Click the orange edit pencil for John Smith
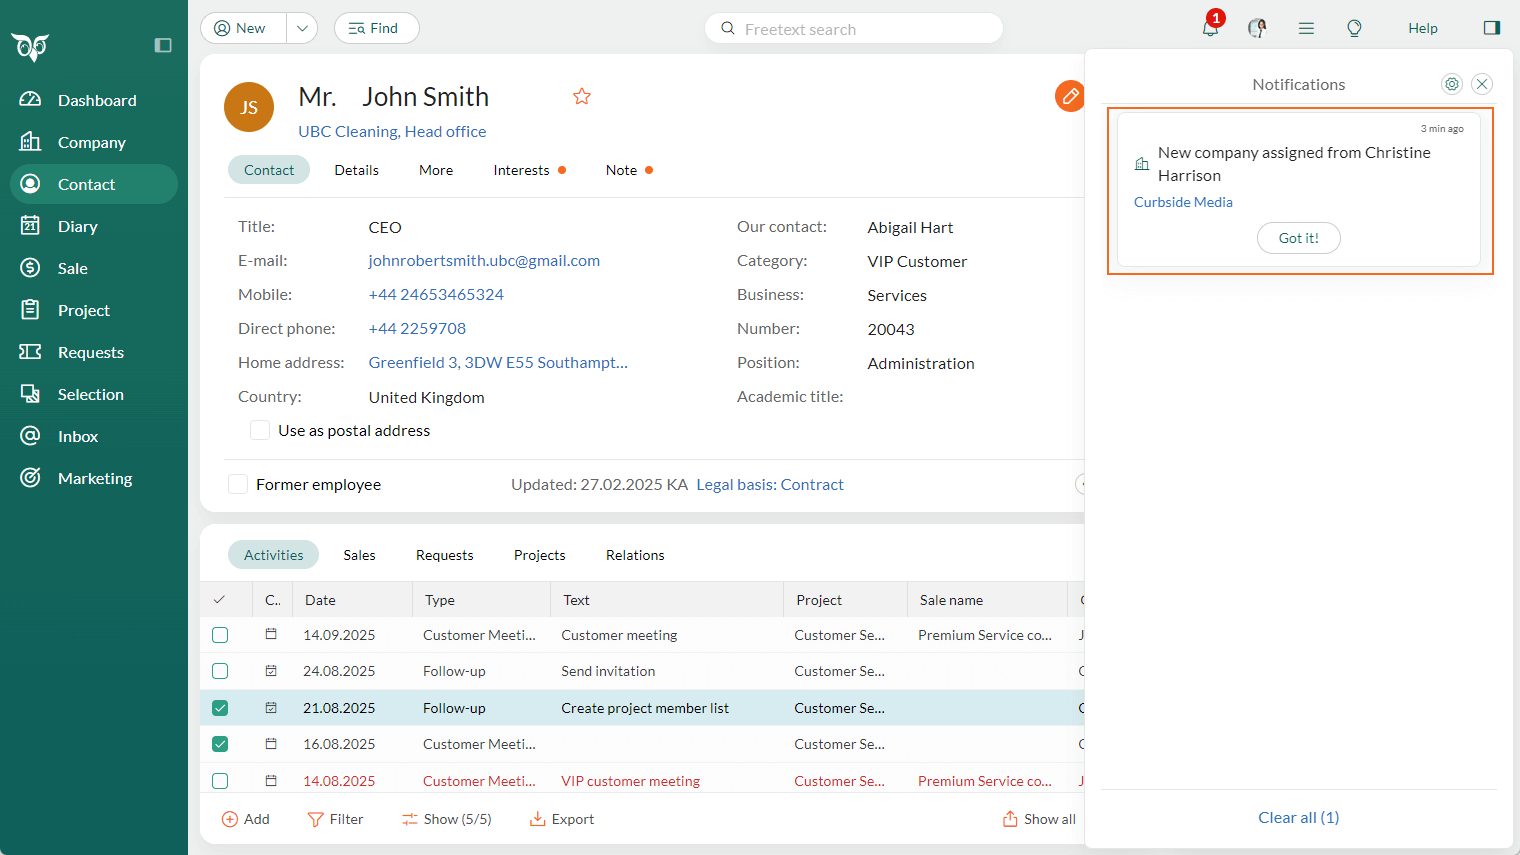The height and width of the screenshot is (855, 1520). pos(1069,96)
